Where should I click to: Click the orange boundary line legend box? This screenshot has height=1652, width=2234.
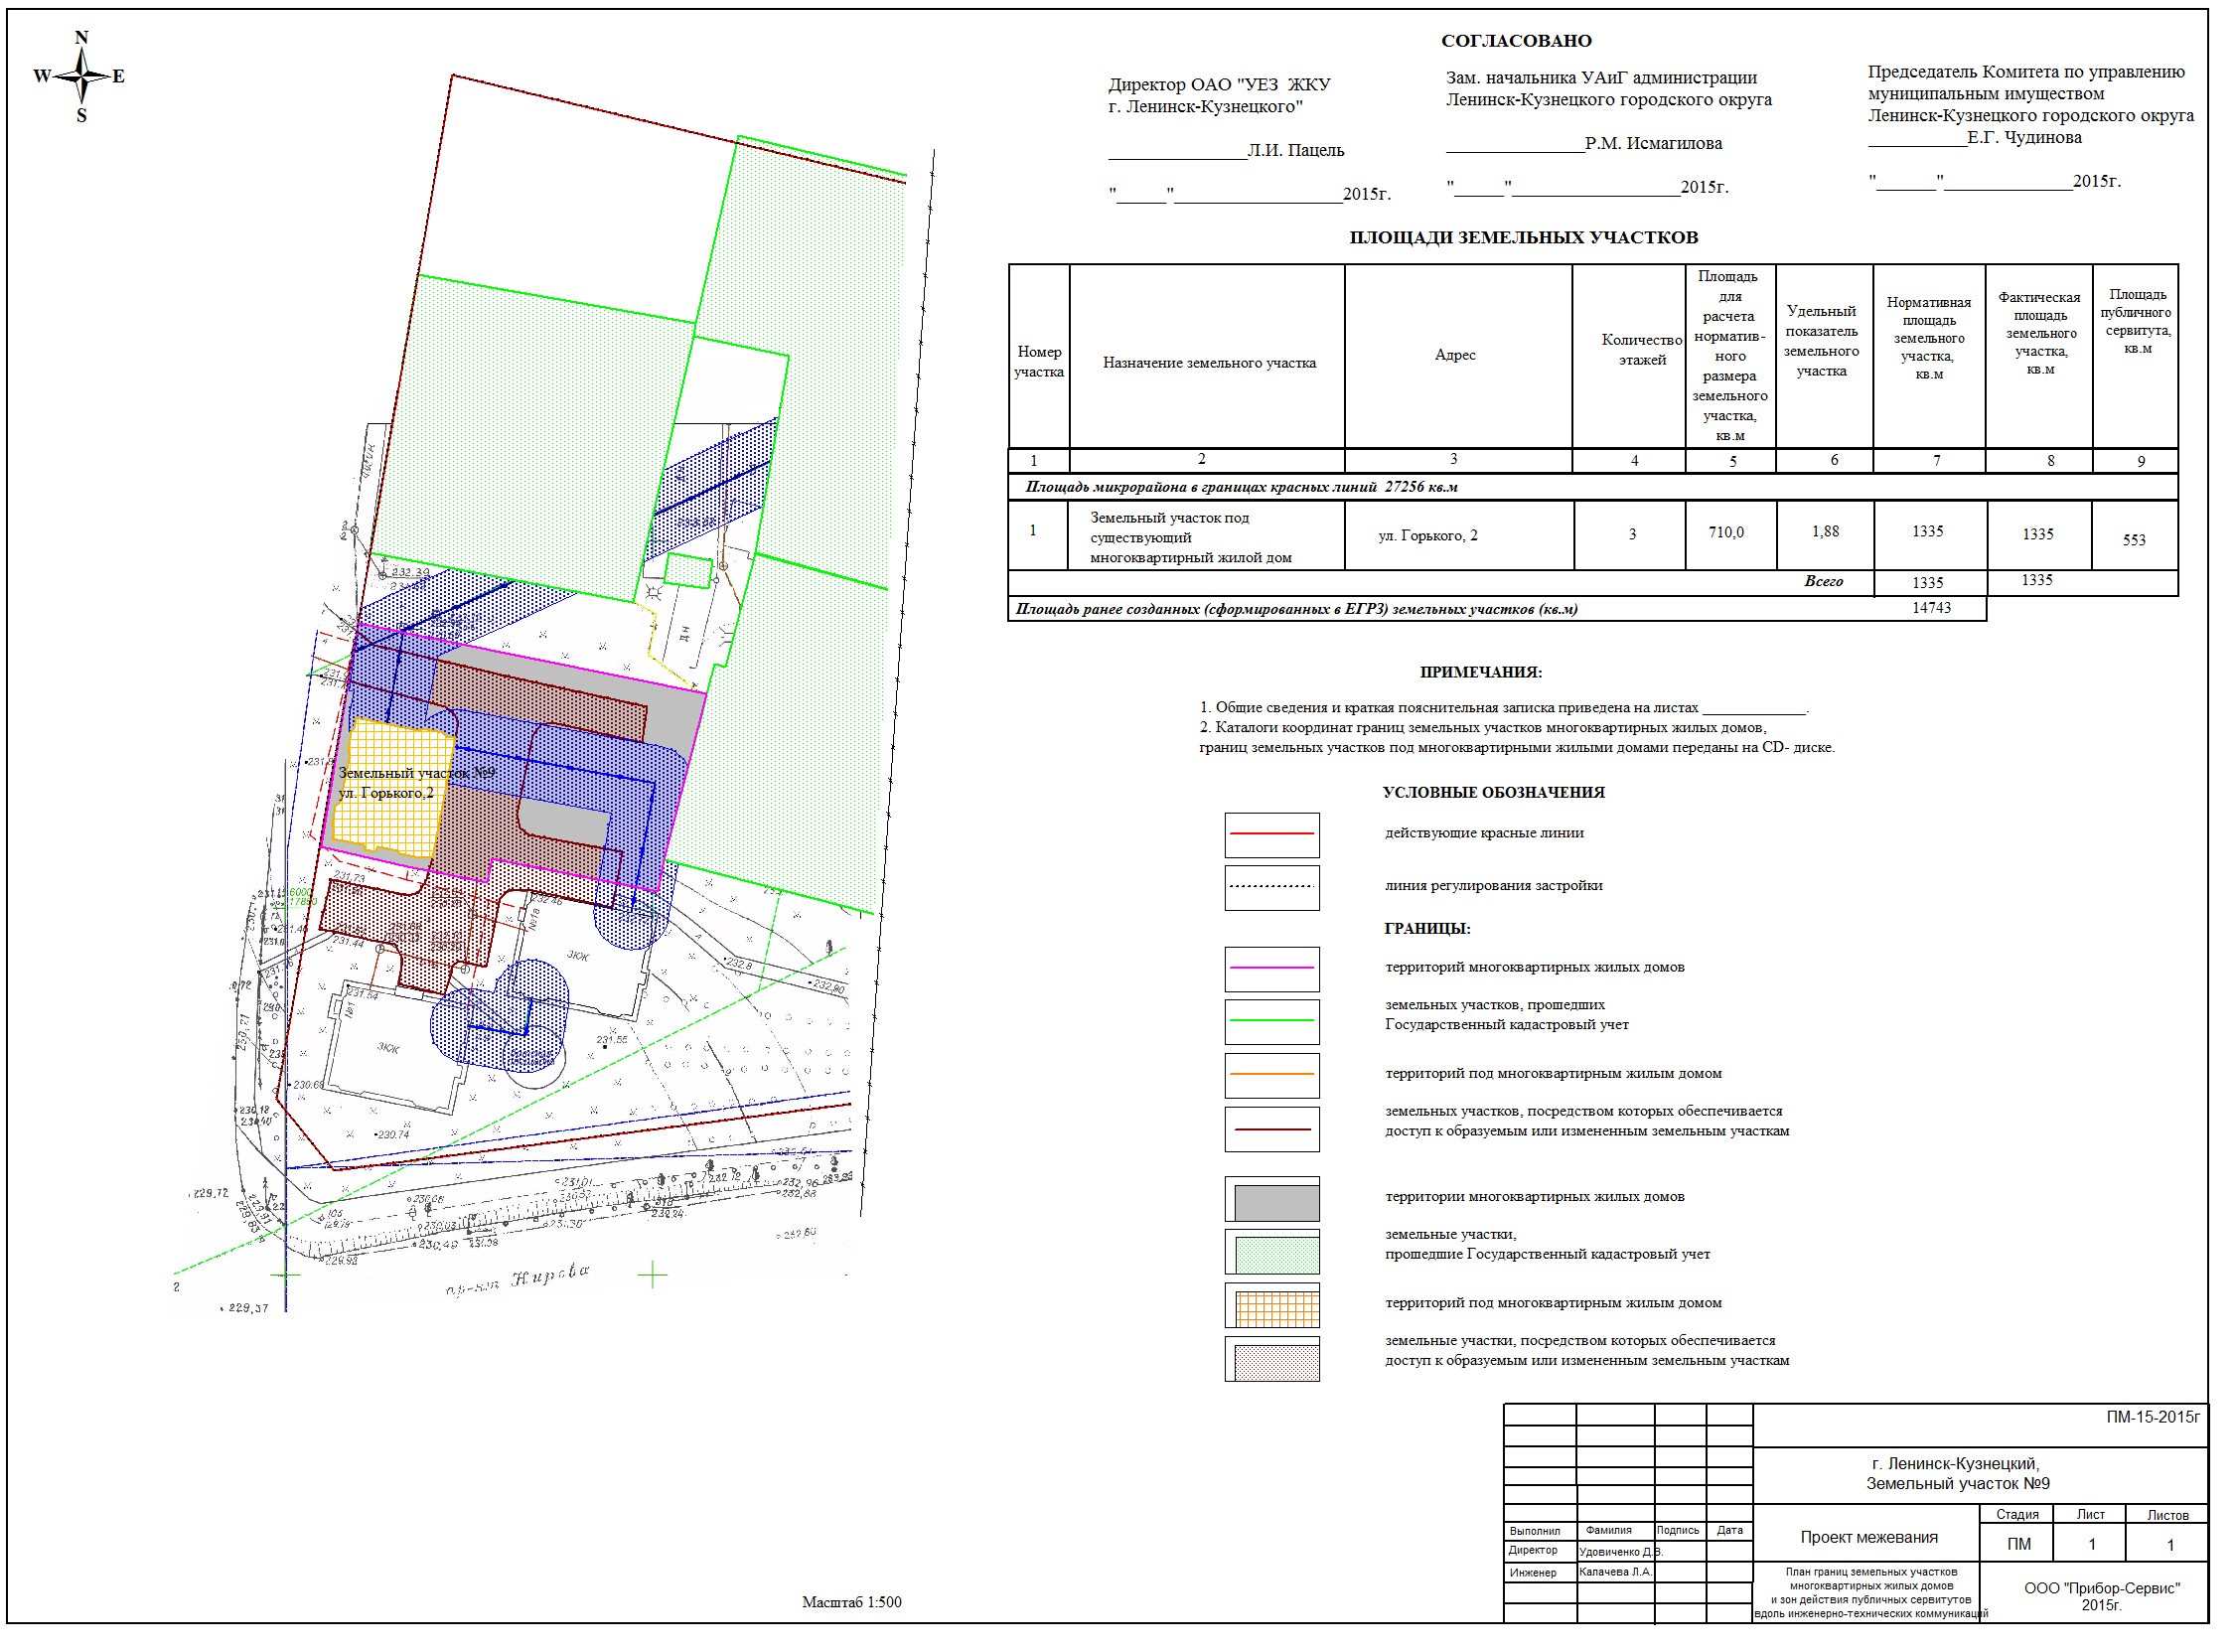(1271, 1075)
